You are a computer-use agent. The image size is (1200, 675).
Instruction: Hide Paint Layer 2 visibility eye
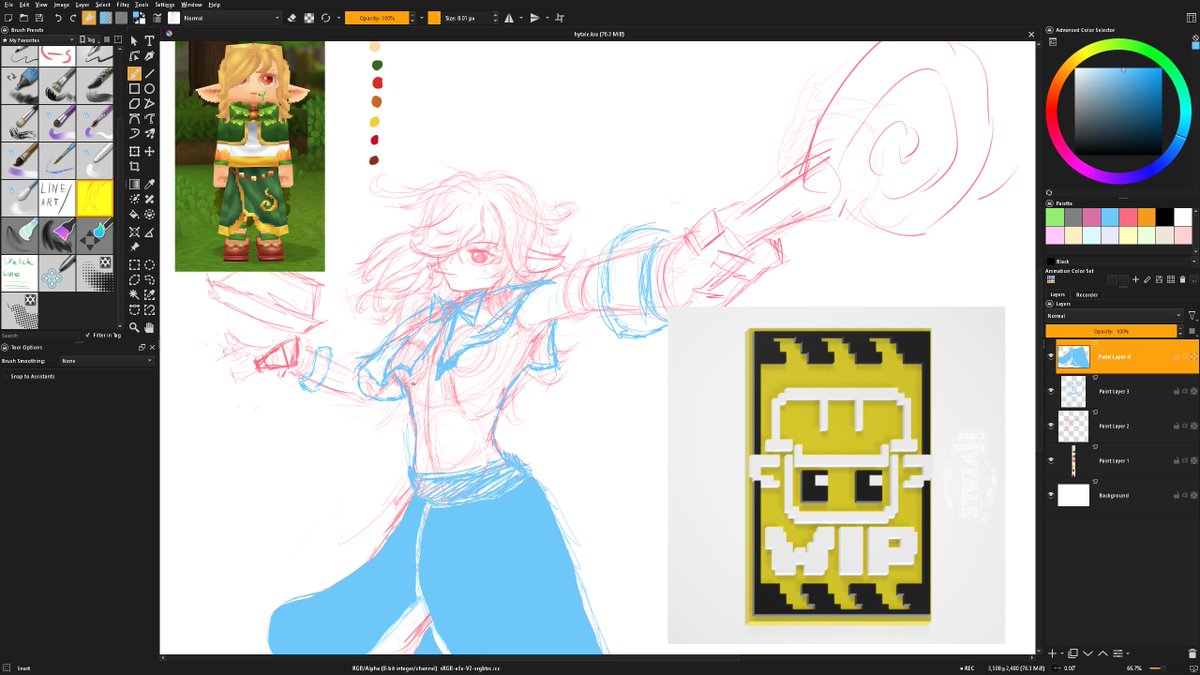click(x=1051, y=426)
